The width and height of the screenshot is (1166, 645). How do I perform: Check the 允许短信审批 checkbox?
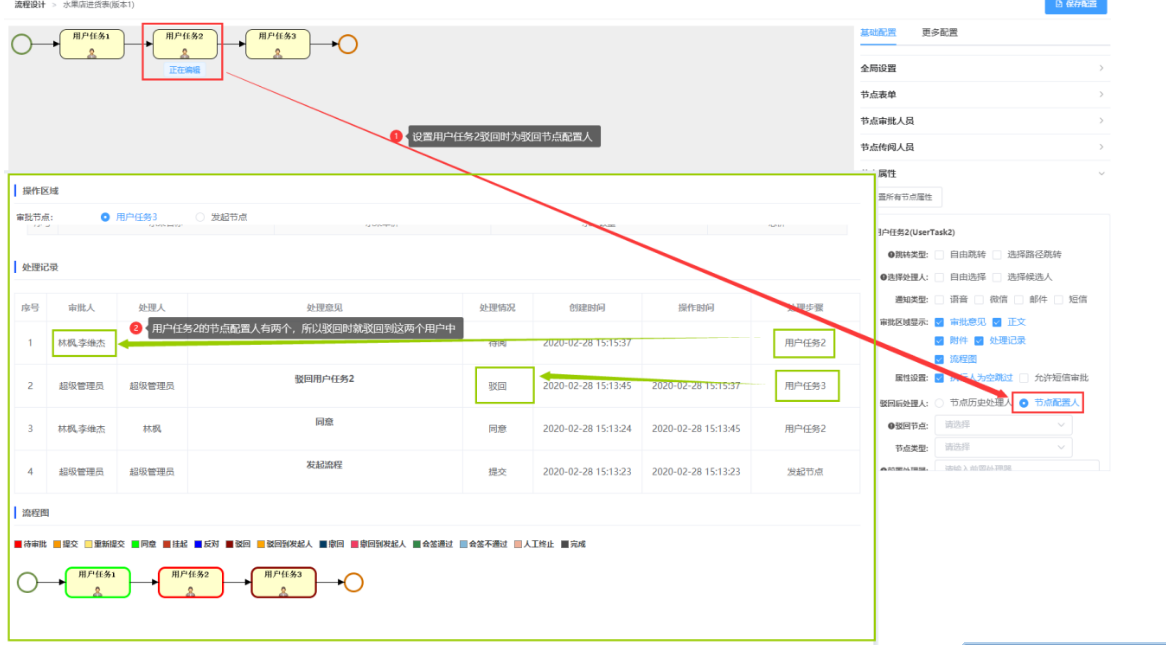[1024, 378]
